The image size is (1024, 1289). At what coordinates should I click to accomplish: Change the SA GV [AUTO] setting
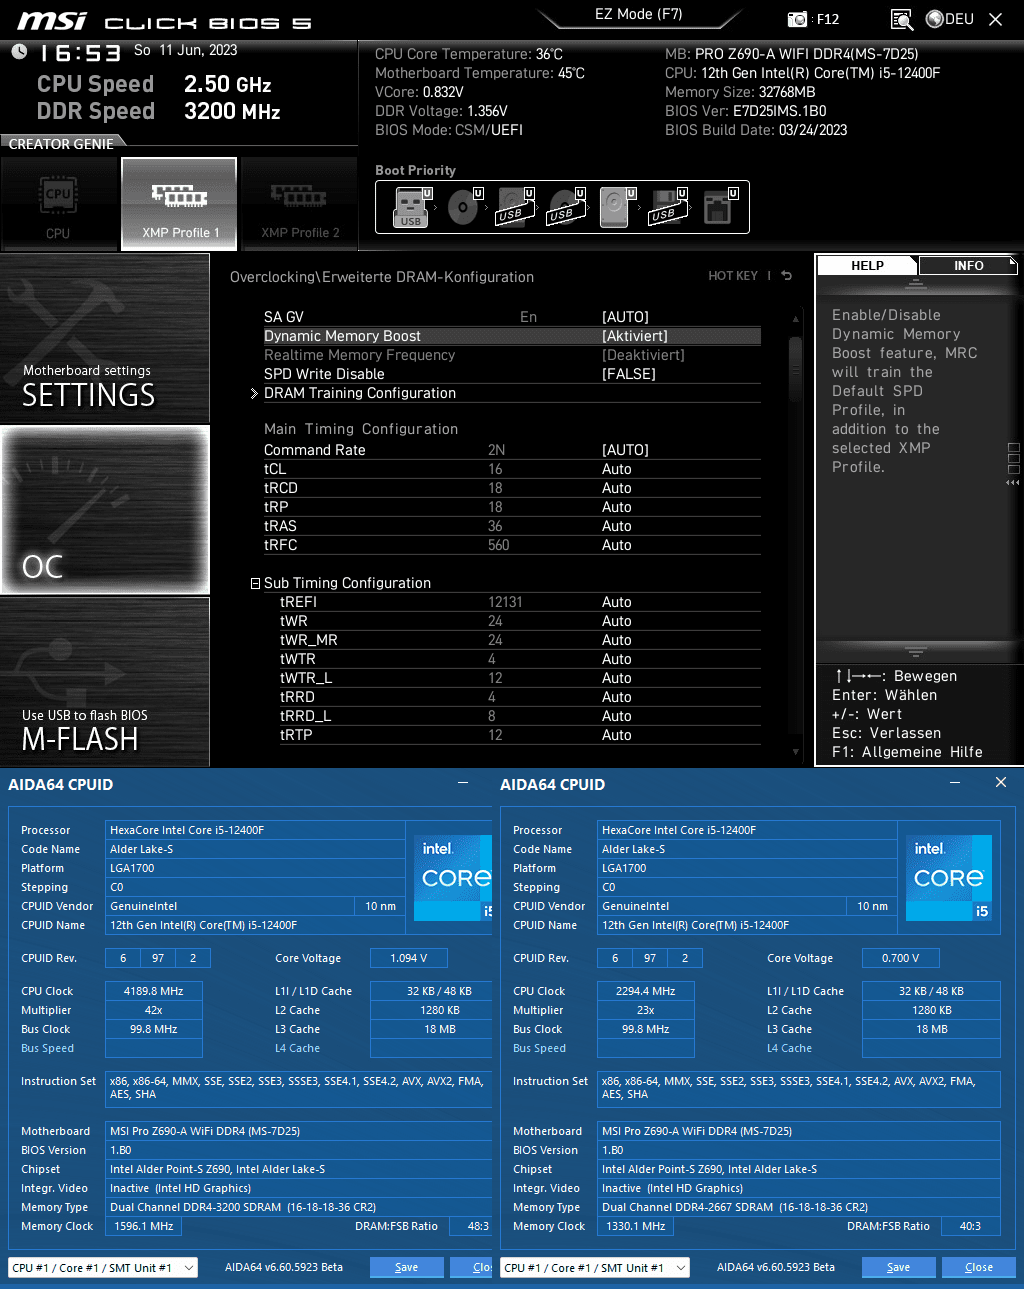click(625, 317)
